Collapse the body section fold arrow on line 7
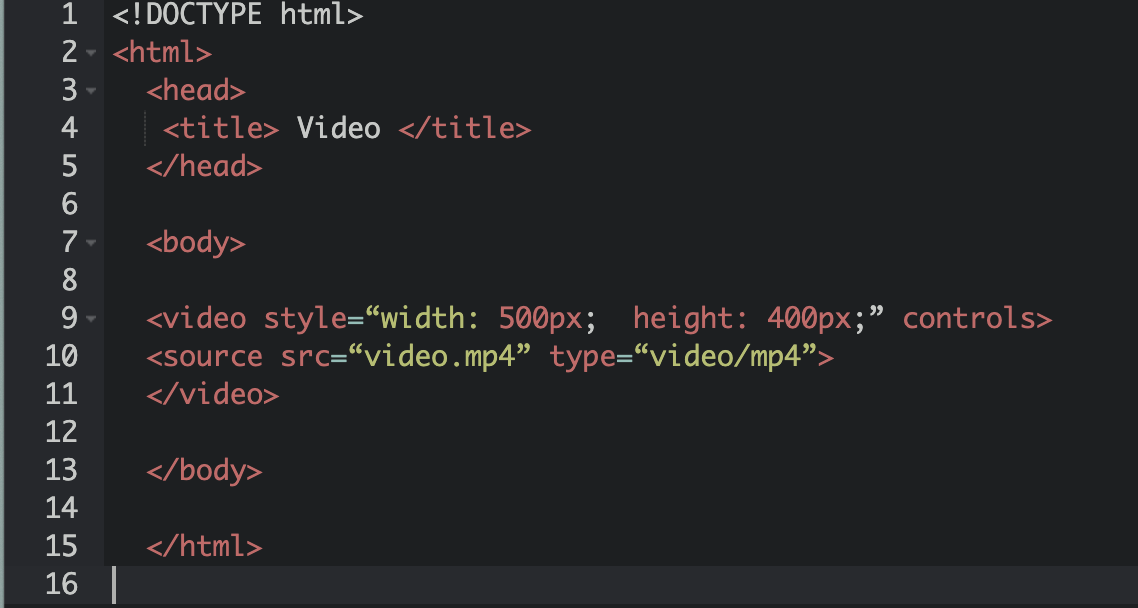The width and height of the screenshot is (1138, 608). 91,243
